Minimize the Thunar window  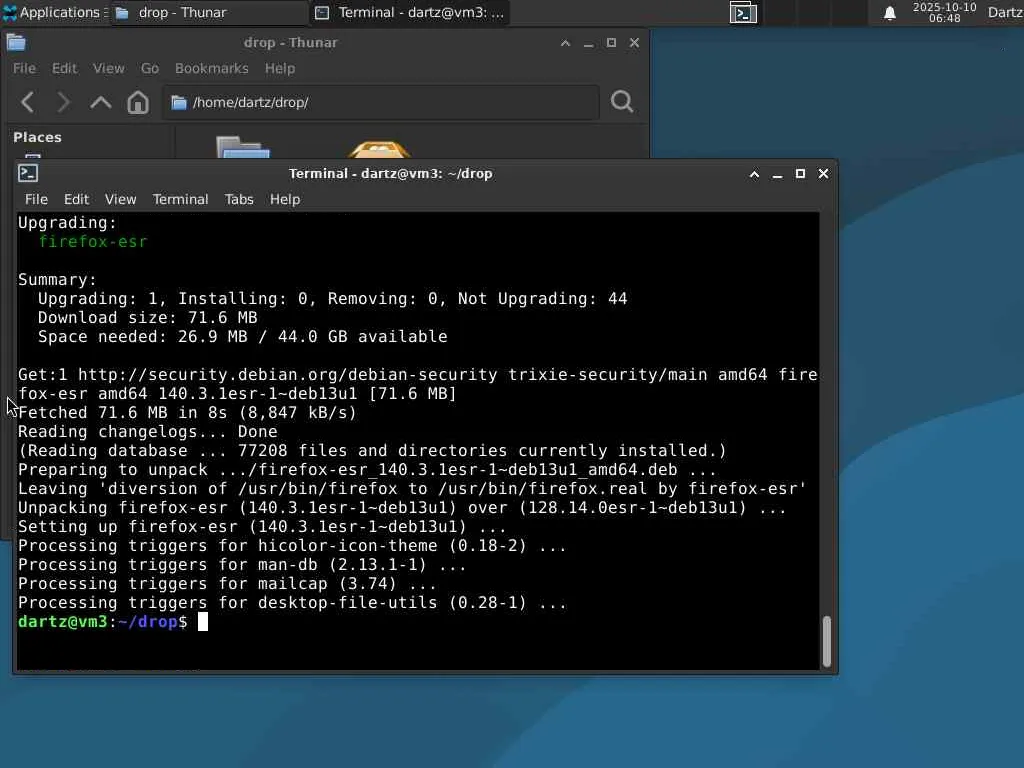click(x=588, y=43)
